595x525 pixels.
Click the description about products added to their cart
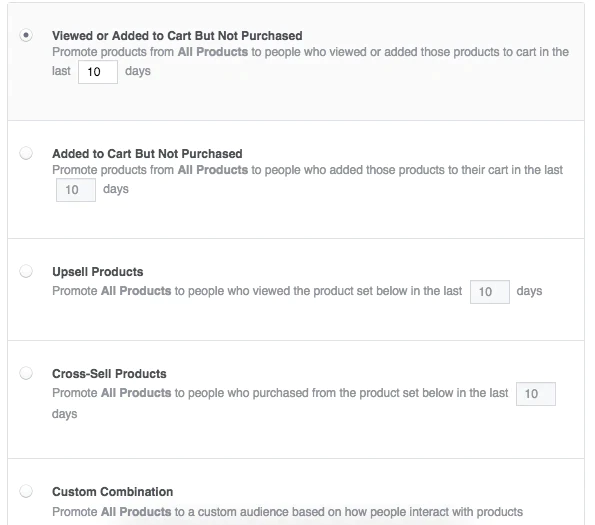click(307, 179)
